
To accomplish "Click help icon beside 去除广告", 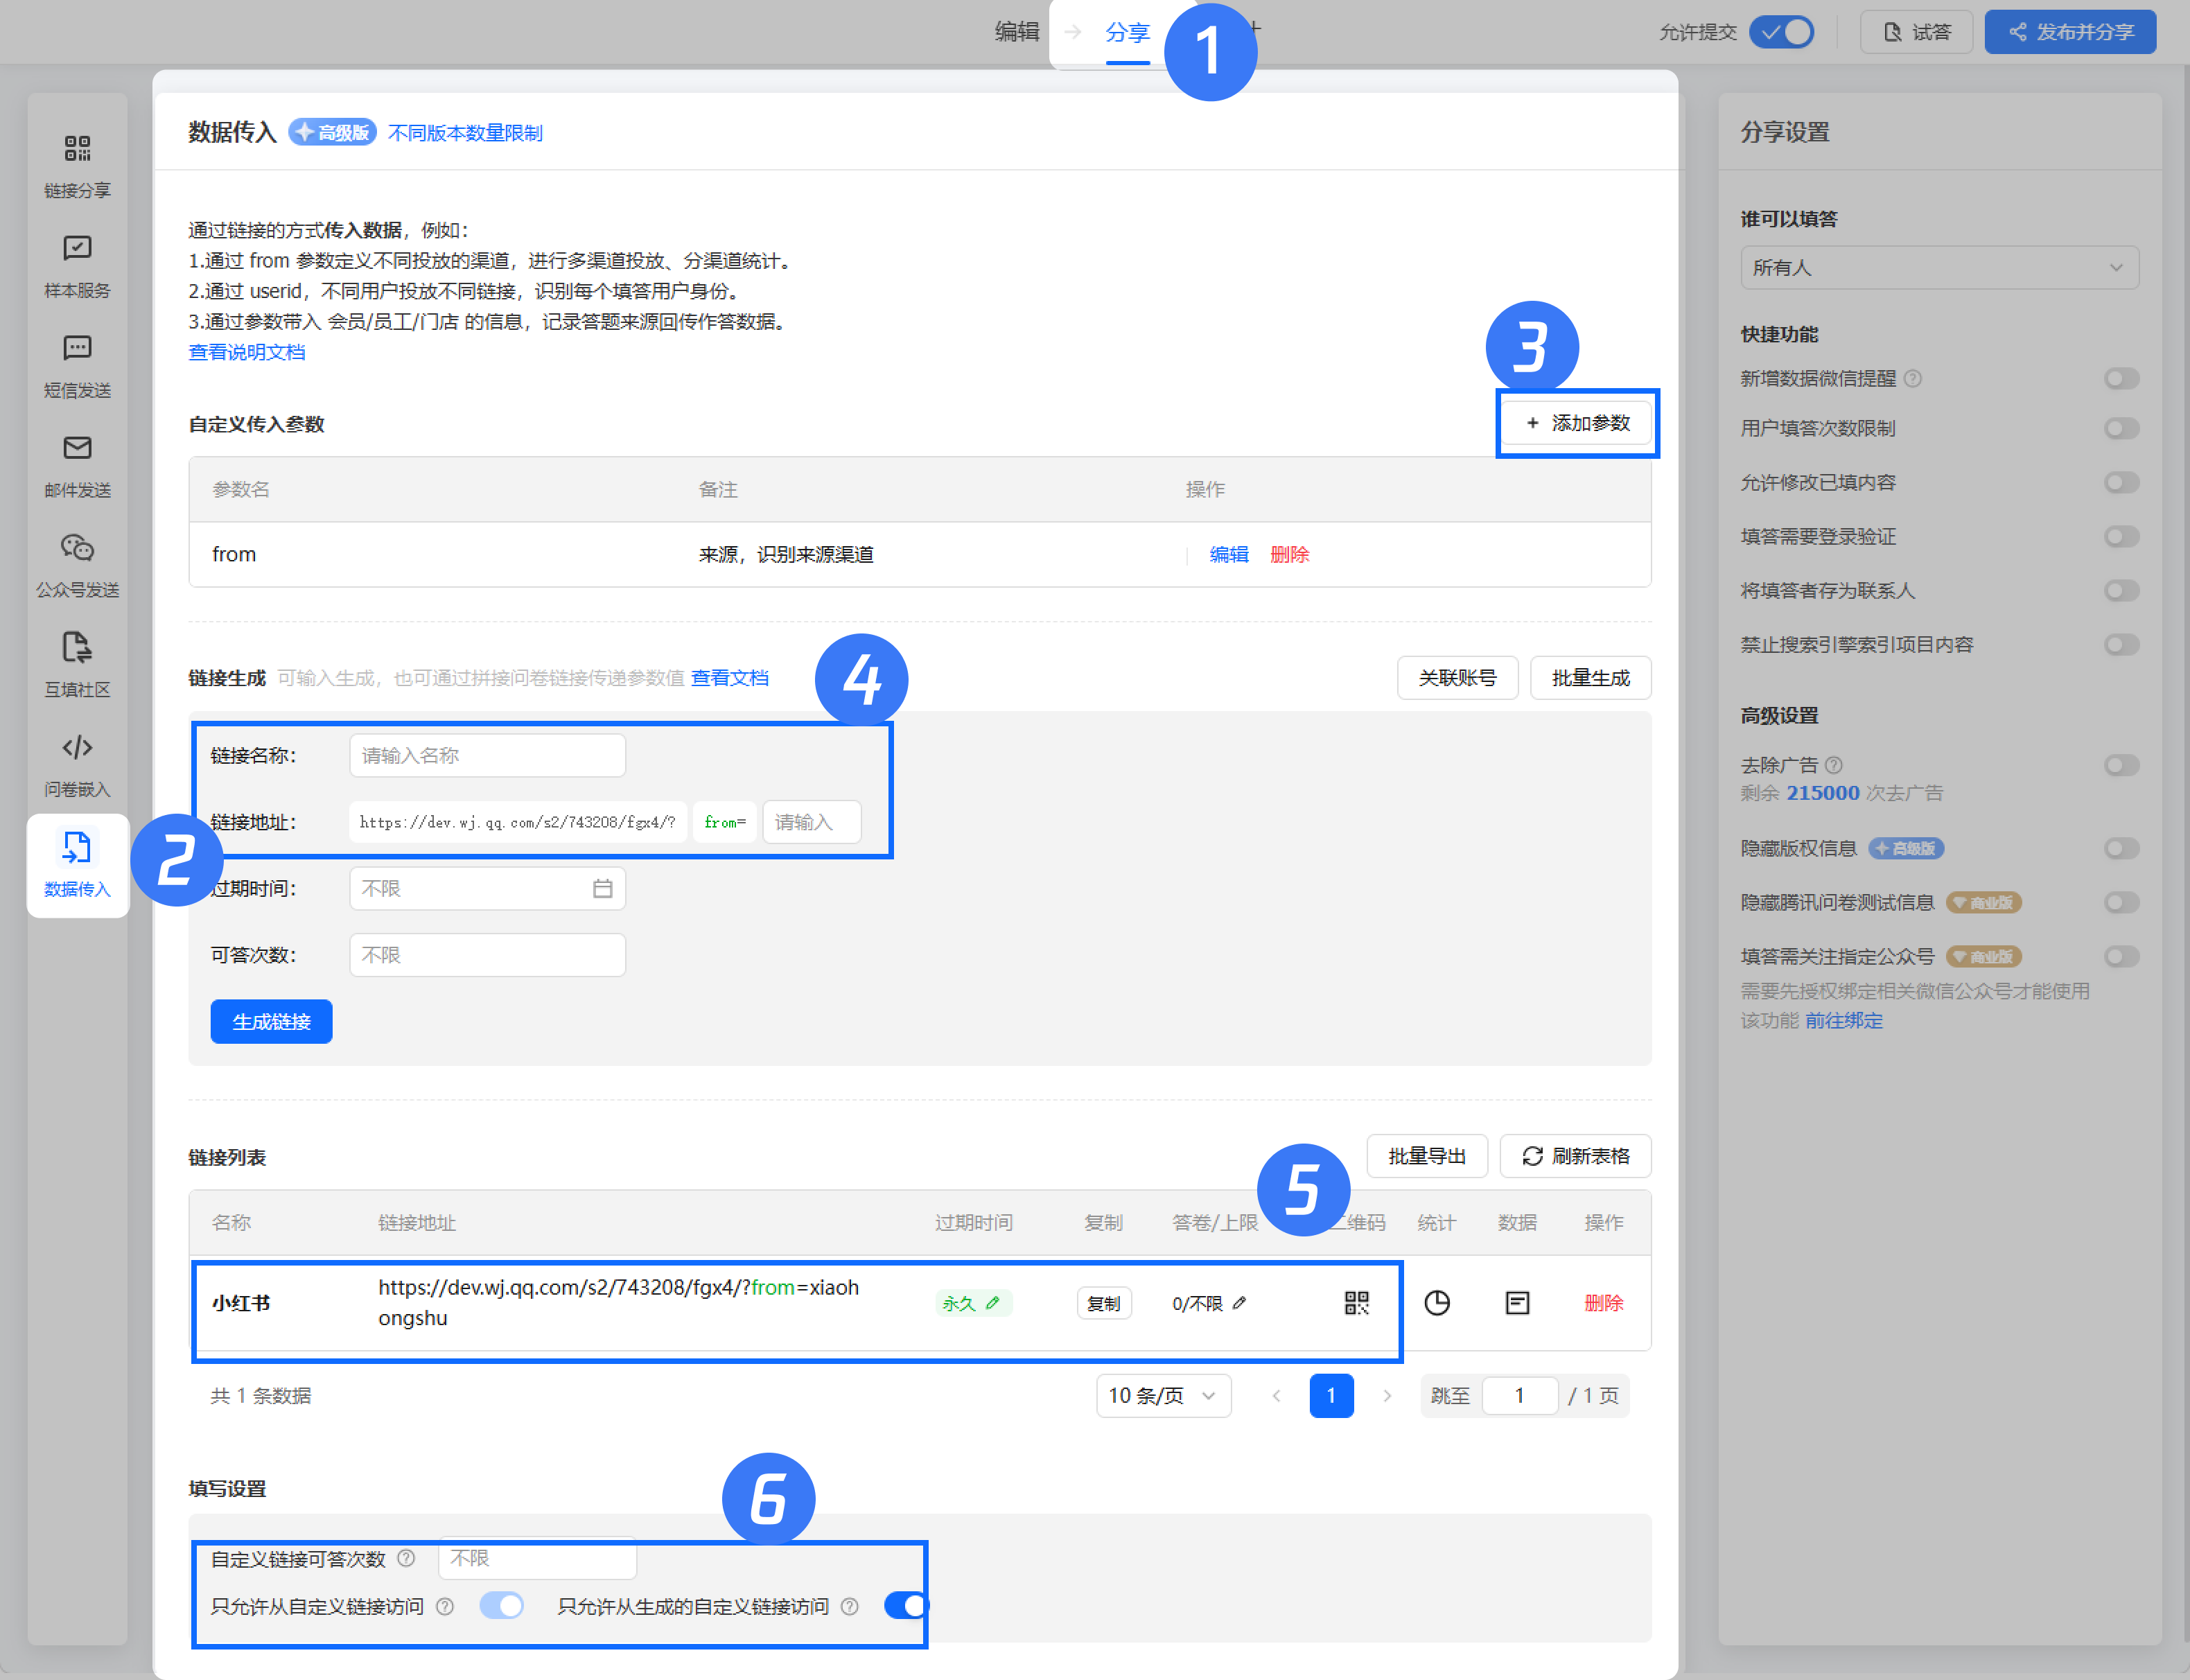I will point(1833,765).
